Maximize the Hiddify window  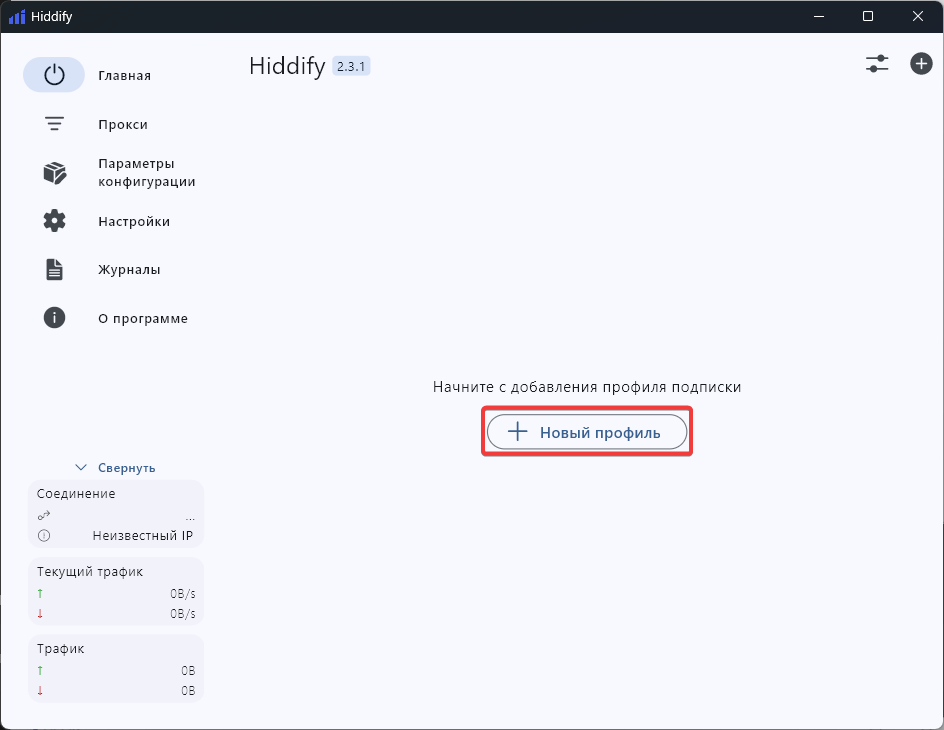[x=868, y=16]
